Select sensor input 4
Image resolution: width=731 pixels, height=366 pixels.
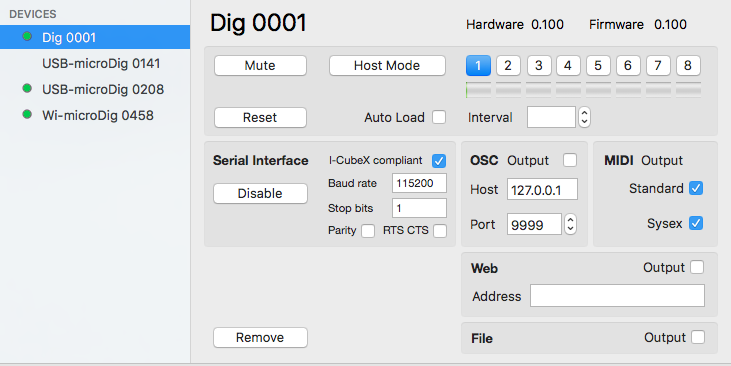568,66
